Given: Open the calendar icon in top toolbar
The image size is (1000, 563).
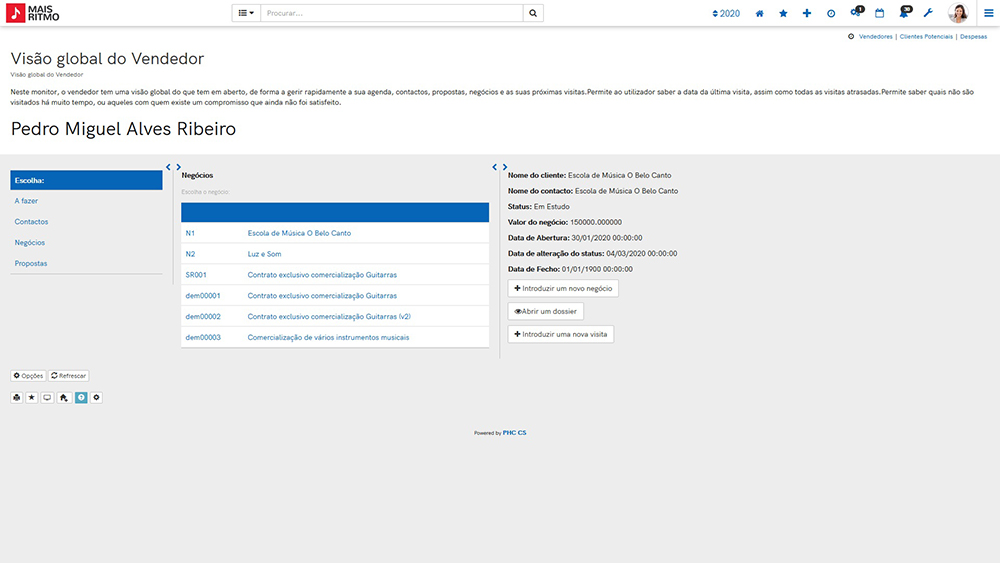Looking at the screenshot, I should click(879, 13).
